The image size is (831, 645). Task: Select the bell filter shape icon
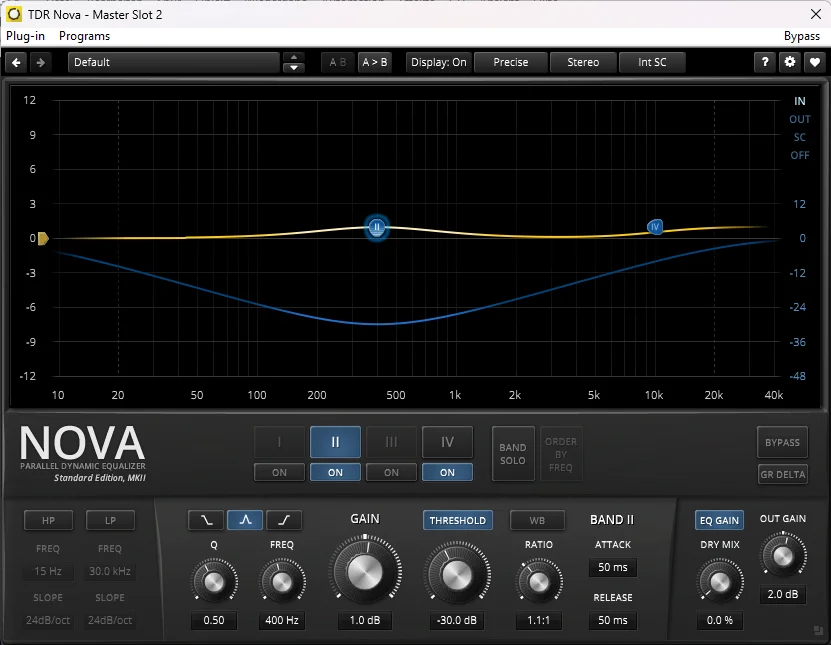pyautogui.click(x=245, y=520)
